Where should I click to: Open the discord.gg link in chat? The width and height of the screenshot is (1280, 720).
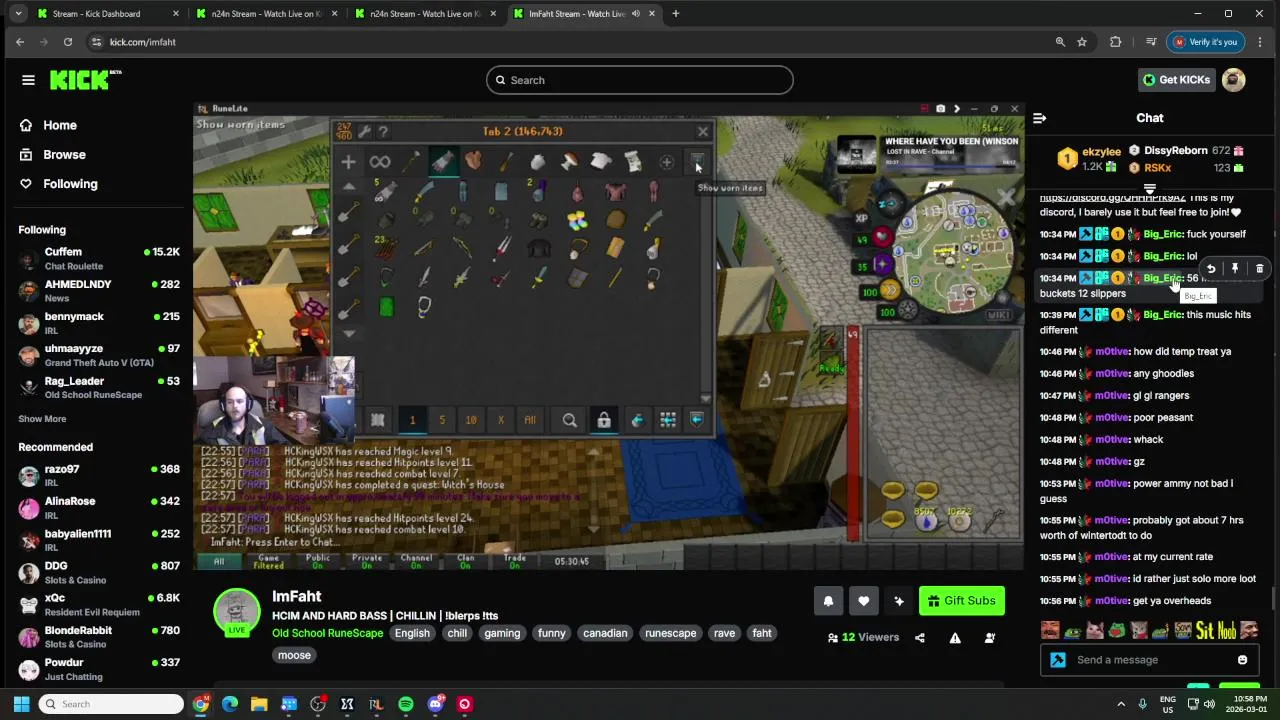pos(1112,198)
